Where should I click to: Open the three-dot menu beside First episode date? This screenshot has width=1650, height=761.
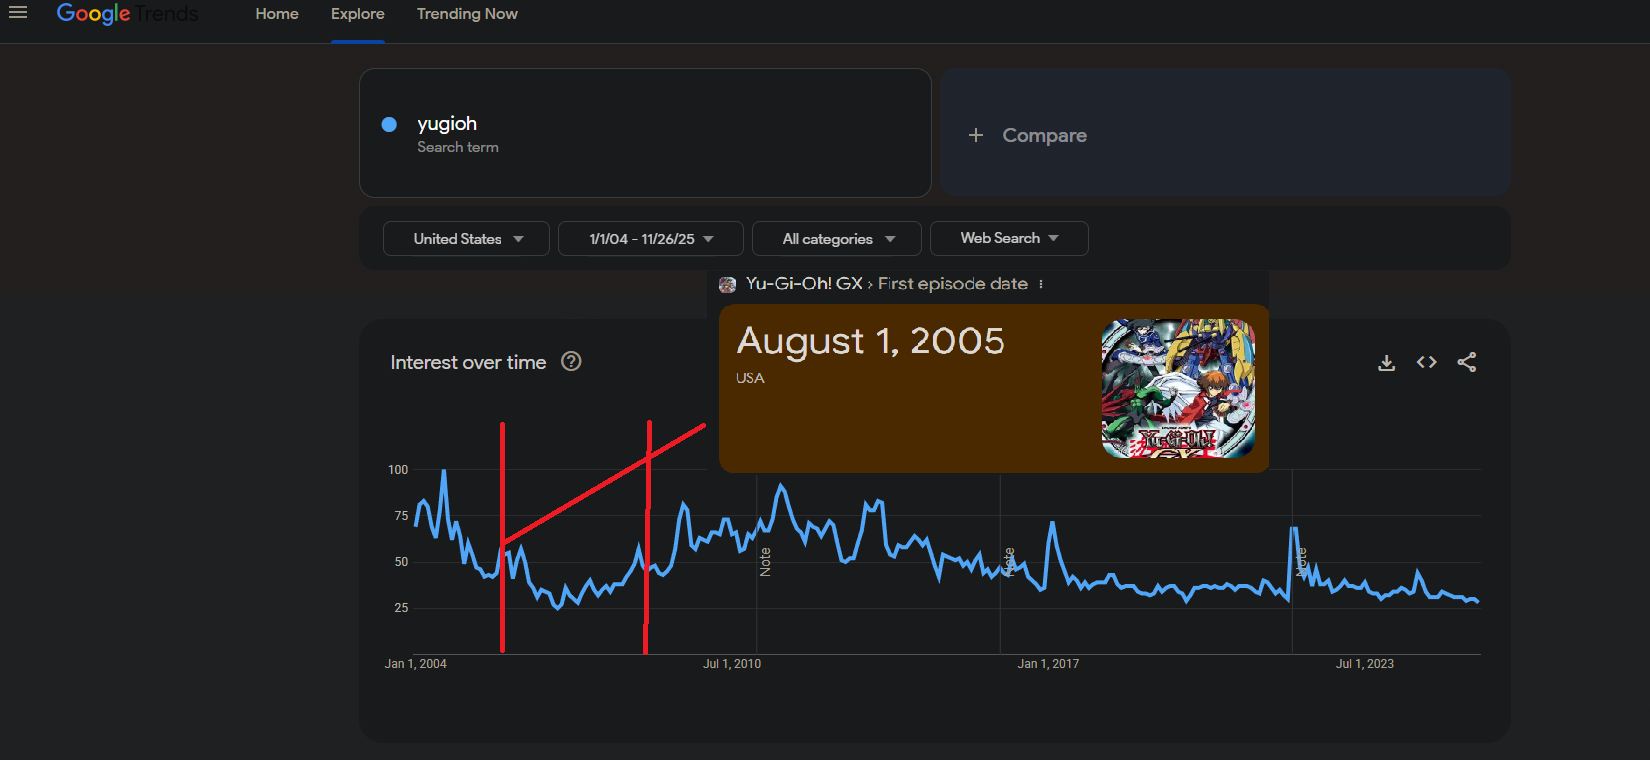pos(1041,284)
